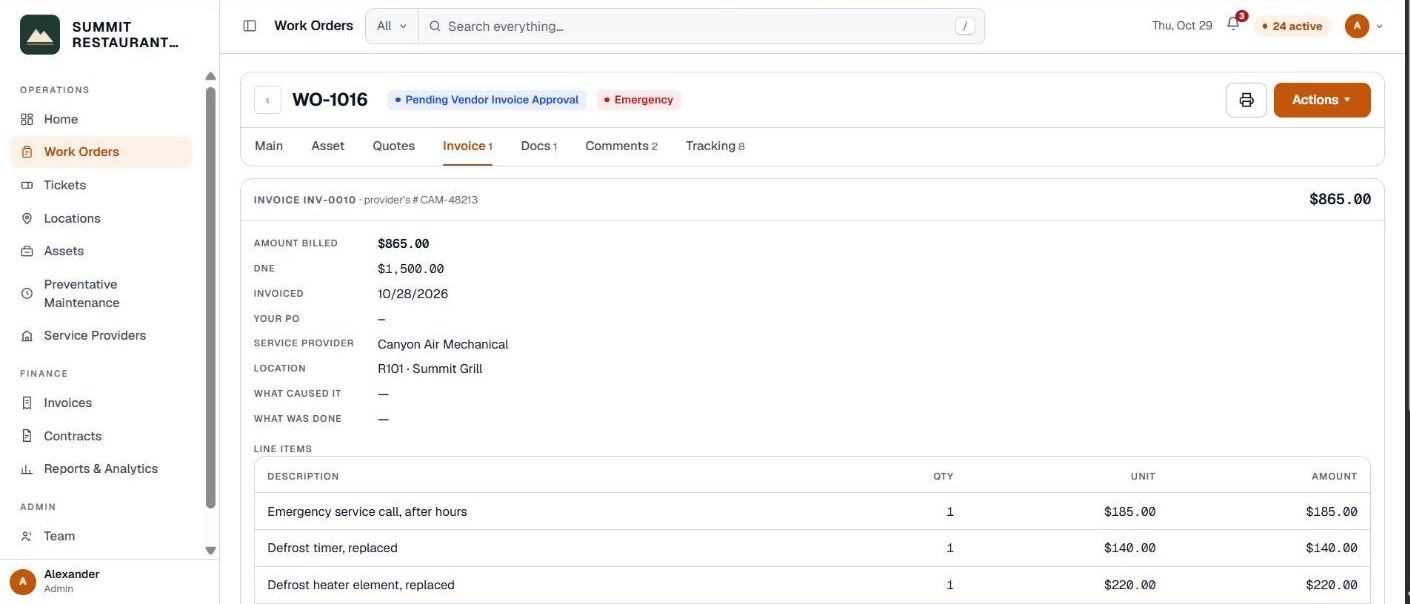Expand the Actions dropdown button
This screenshot has width=1410, height=604.
coord(1322,100)
